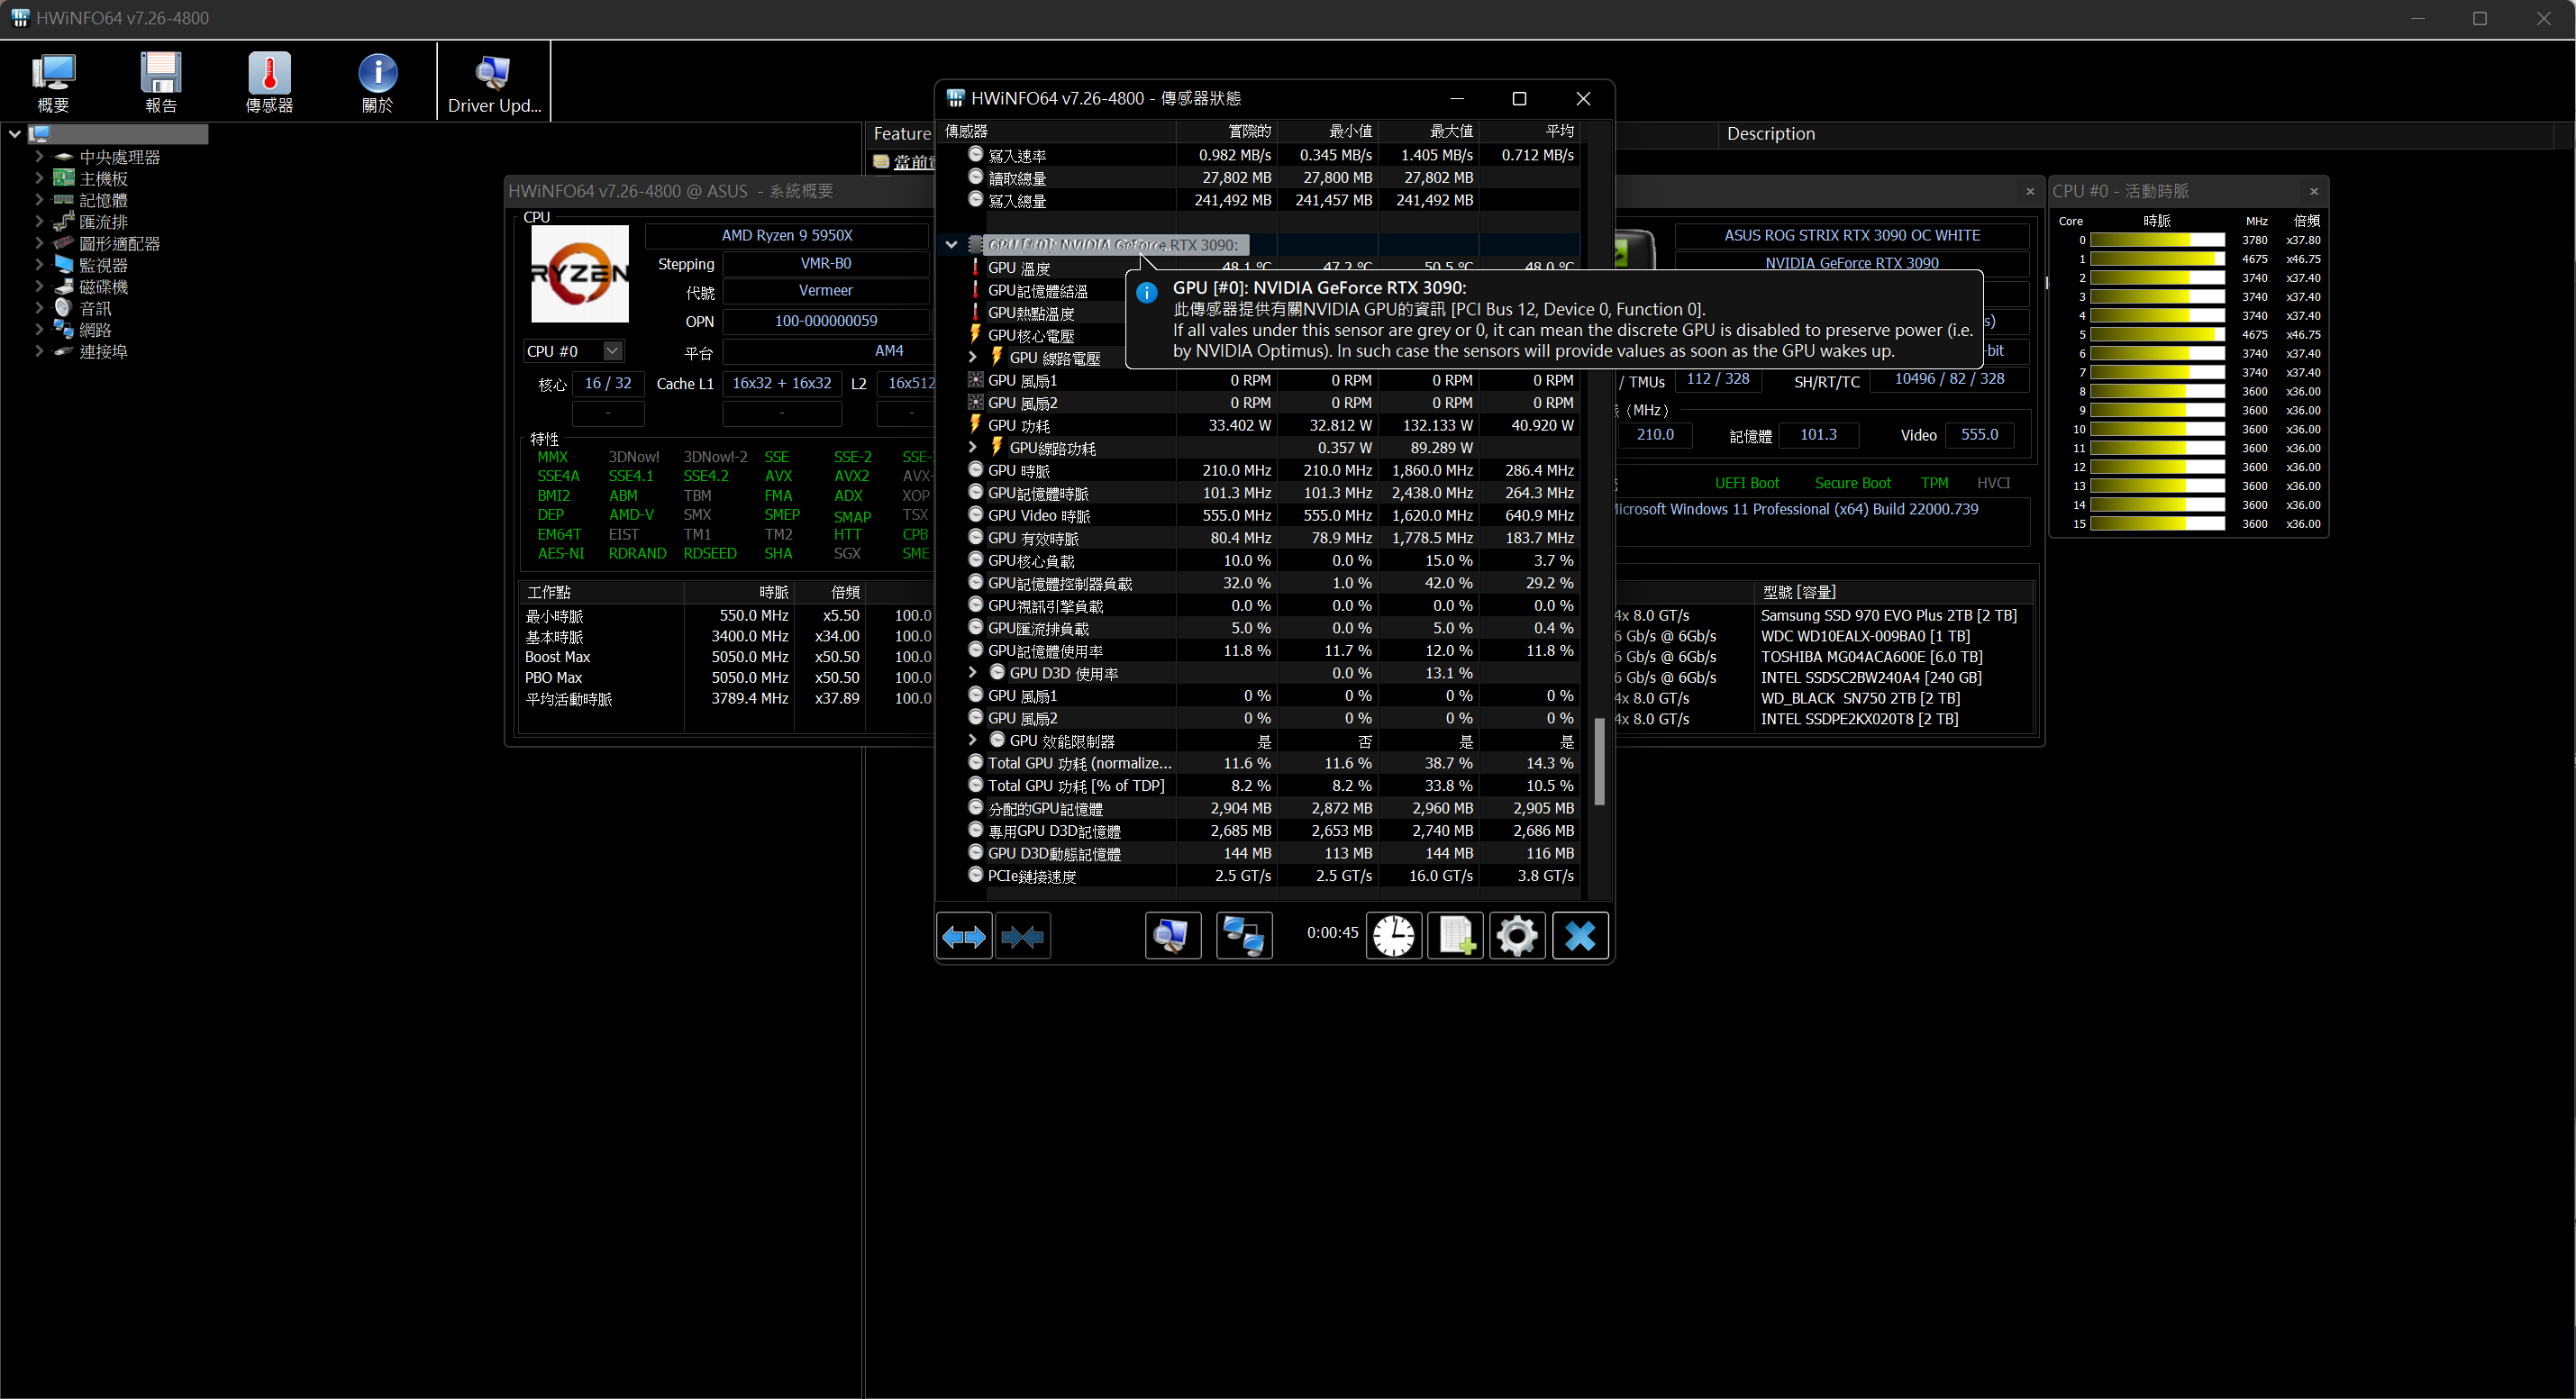Viewport: 2576px width, 1399px height.
Task: Click the networked computers remote icon
Action: click(1244, 936)
